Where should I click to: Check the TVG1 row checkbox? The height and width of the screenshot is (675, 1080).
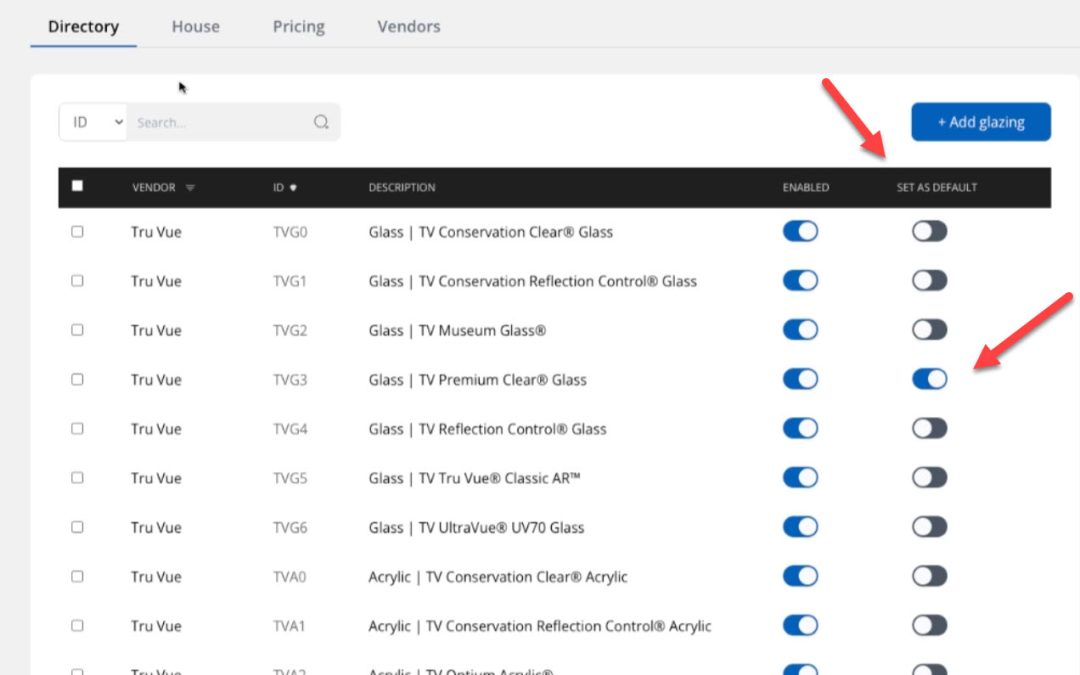77,280
